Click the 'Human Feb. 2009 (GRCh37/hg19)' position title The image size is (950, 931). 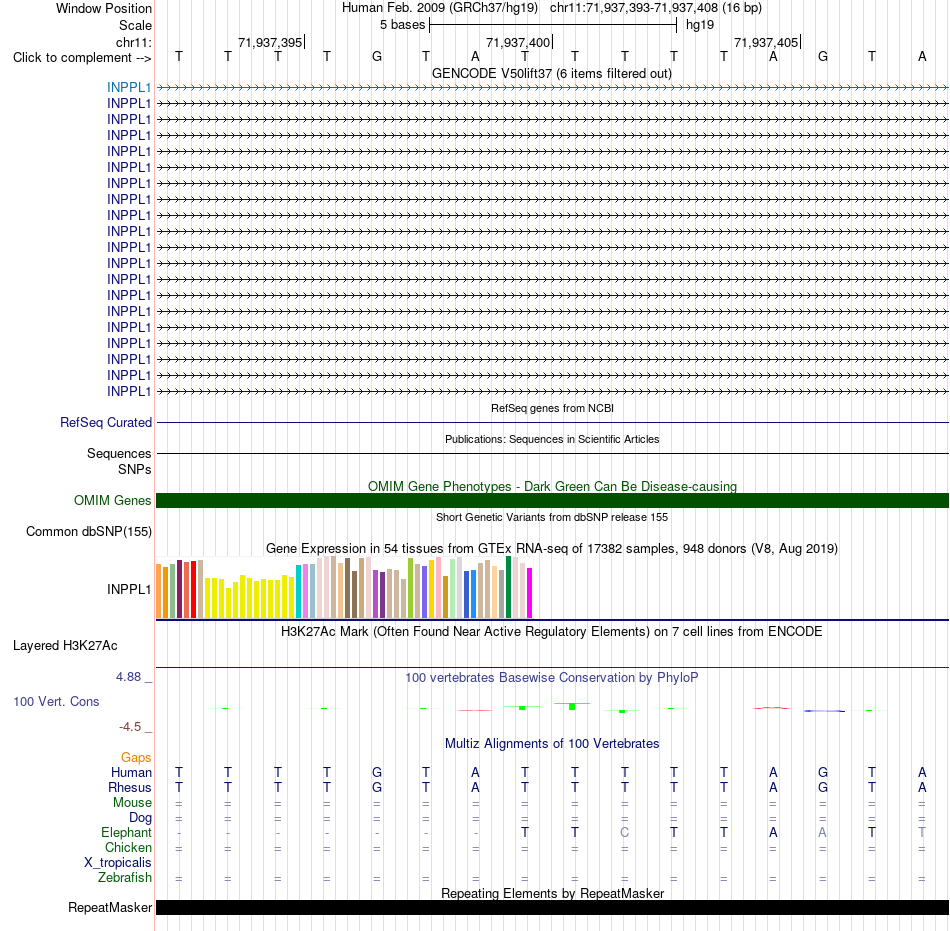coord(440,8)
